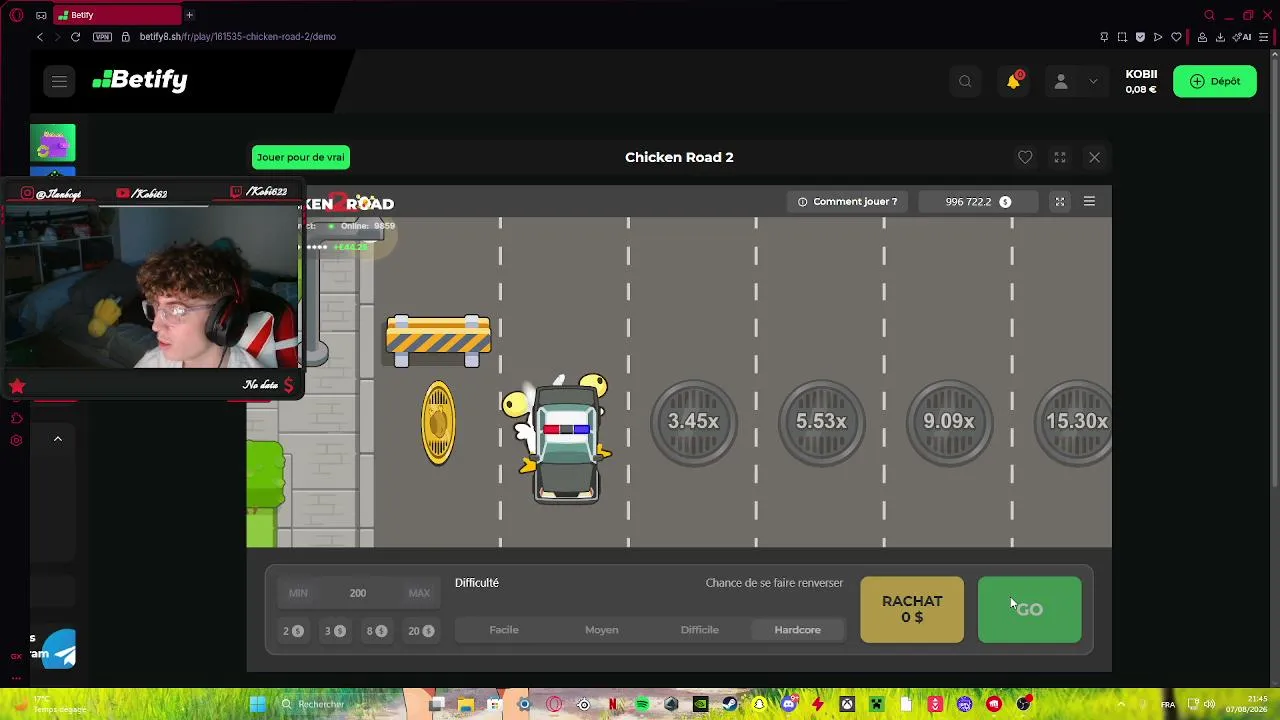The width and height of the screenshot is (1280, 720).
Task: Choose the 8 dollar quick bet
Action: click(377, 631)
